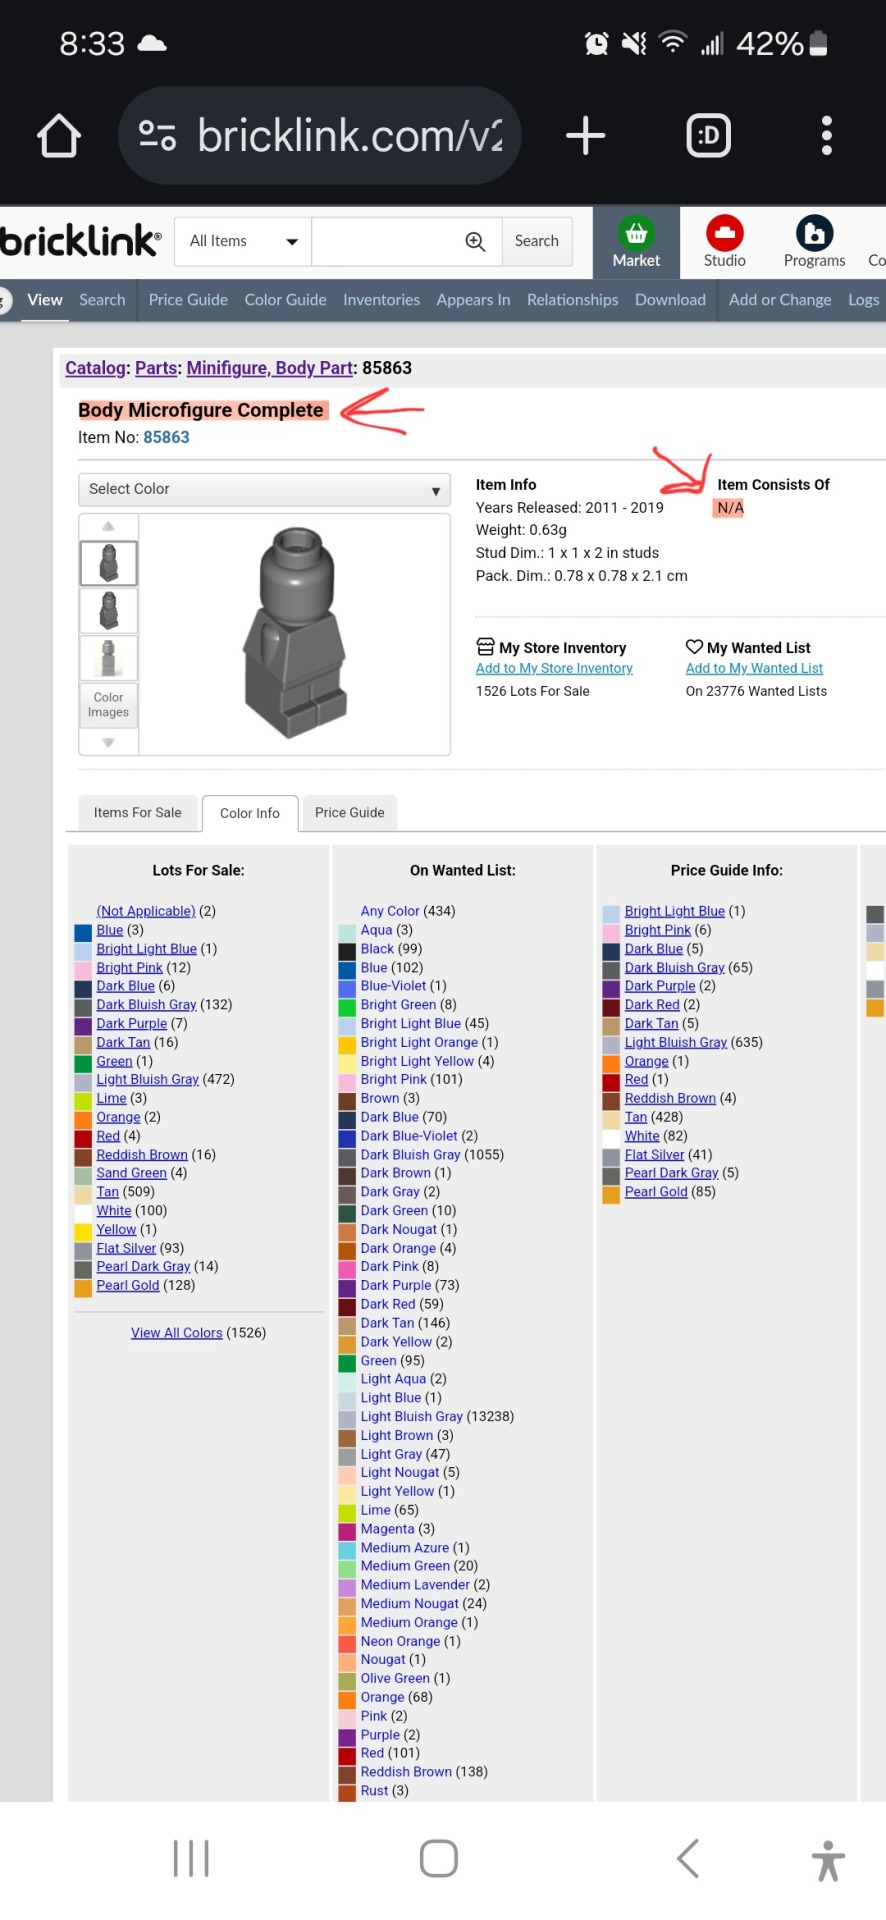Open the Market basket icon
Image resolution: width=886 pixels, height=1920 pixels.
coord(636,233)
